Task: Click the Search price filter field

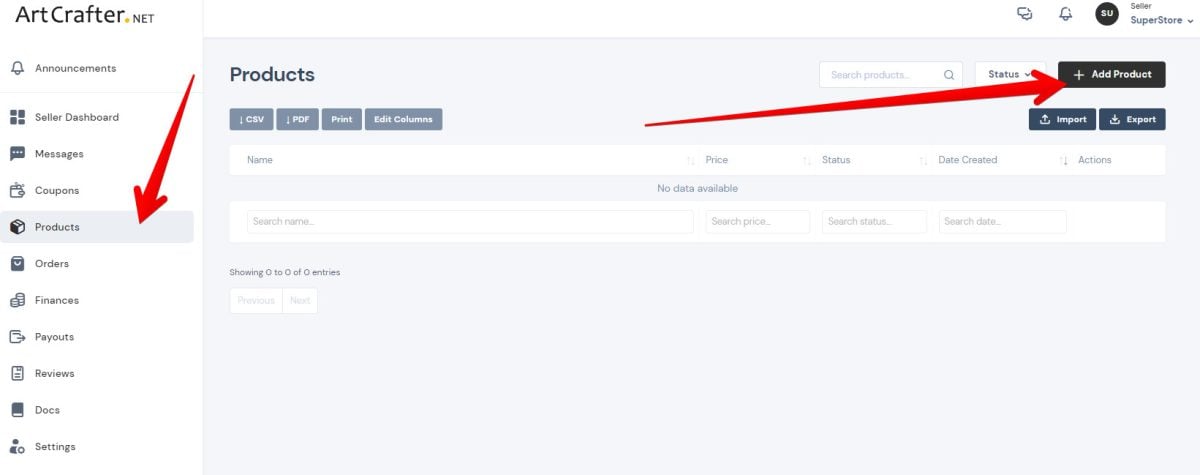Action: (758, 222)
